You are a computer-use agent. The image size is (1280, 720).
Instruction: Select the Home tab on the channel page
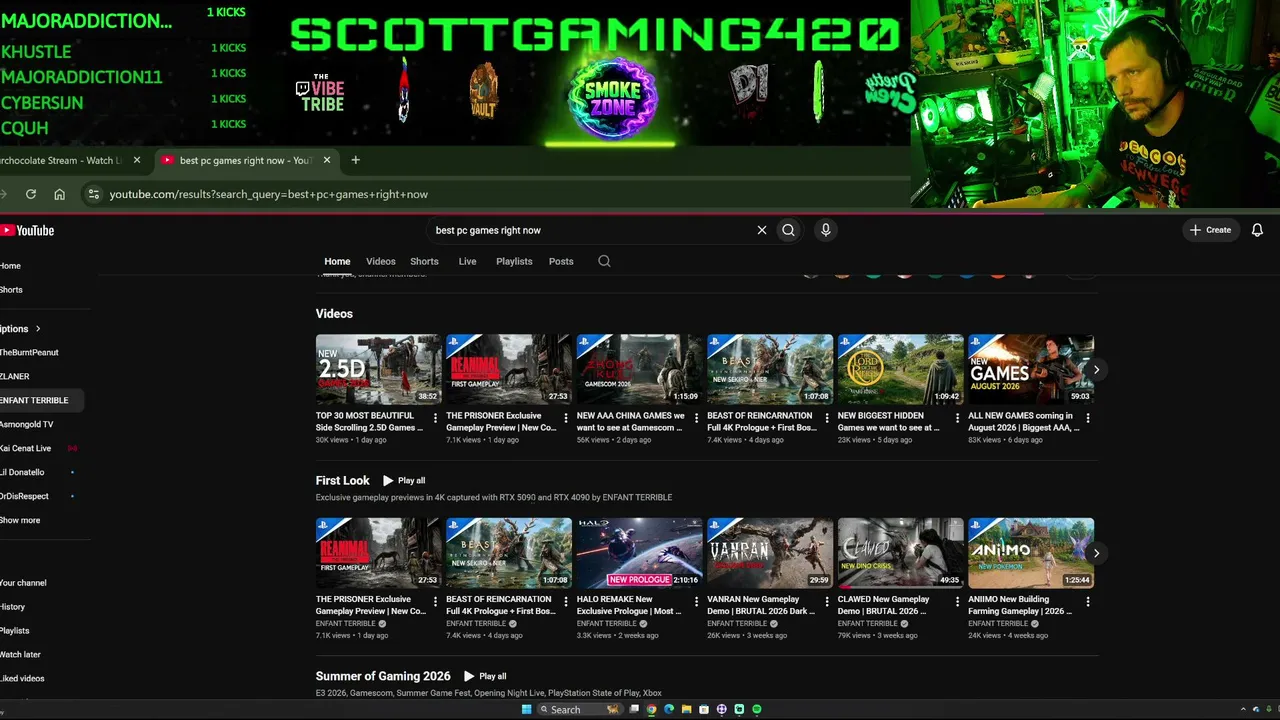(337, 261)
